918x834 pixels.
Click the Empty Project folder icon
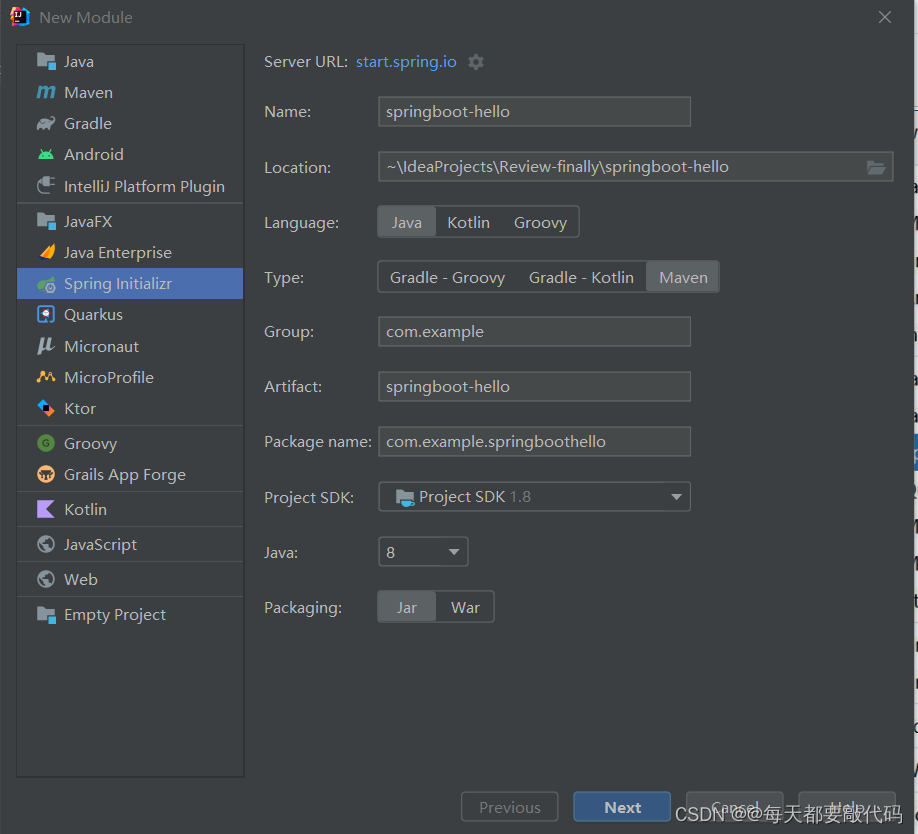pyautogui.click(x=46, y=615)
